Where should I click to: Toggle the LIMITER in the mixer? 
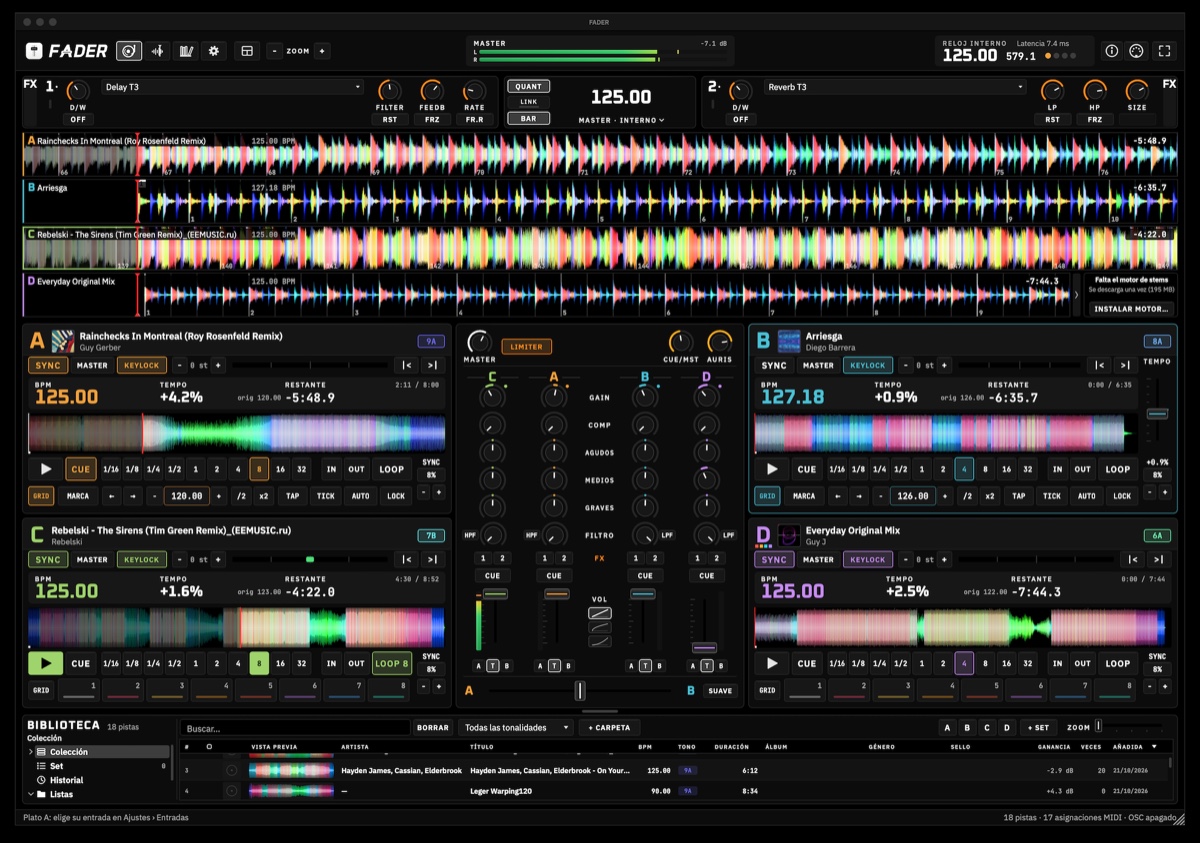[526, 347]
